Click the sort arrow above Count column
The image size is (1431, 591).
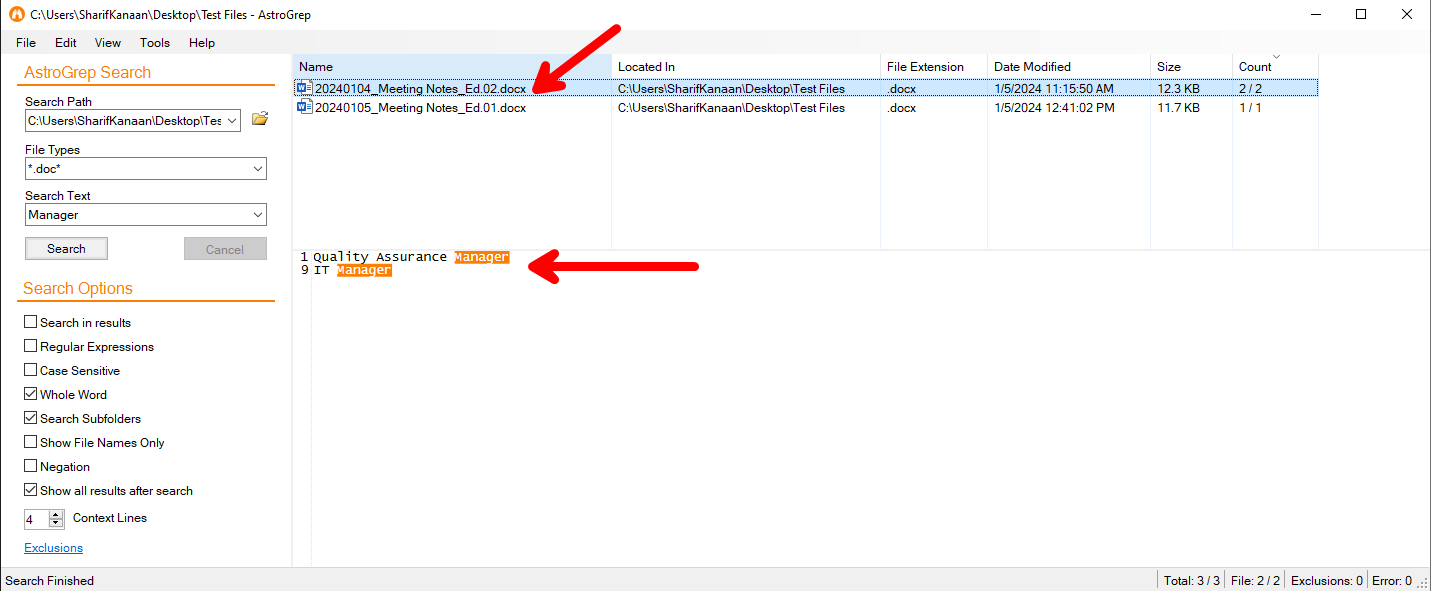[1275, 57]
